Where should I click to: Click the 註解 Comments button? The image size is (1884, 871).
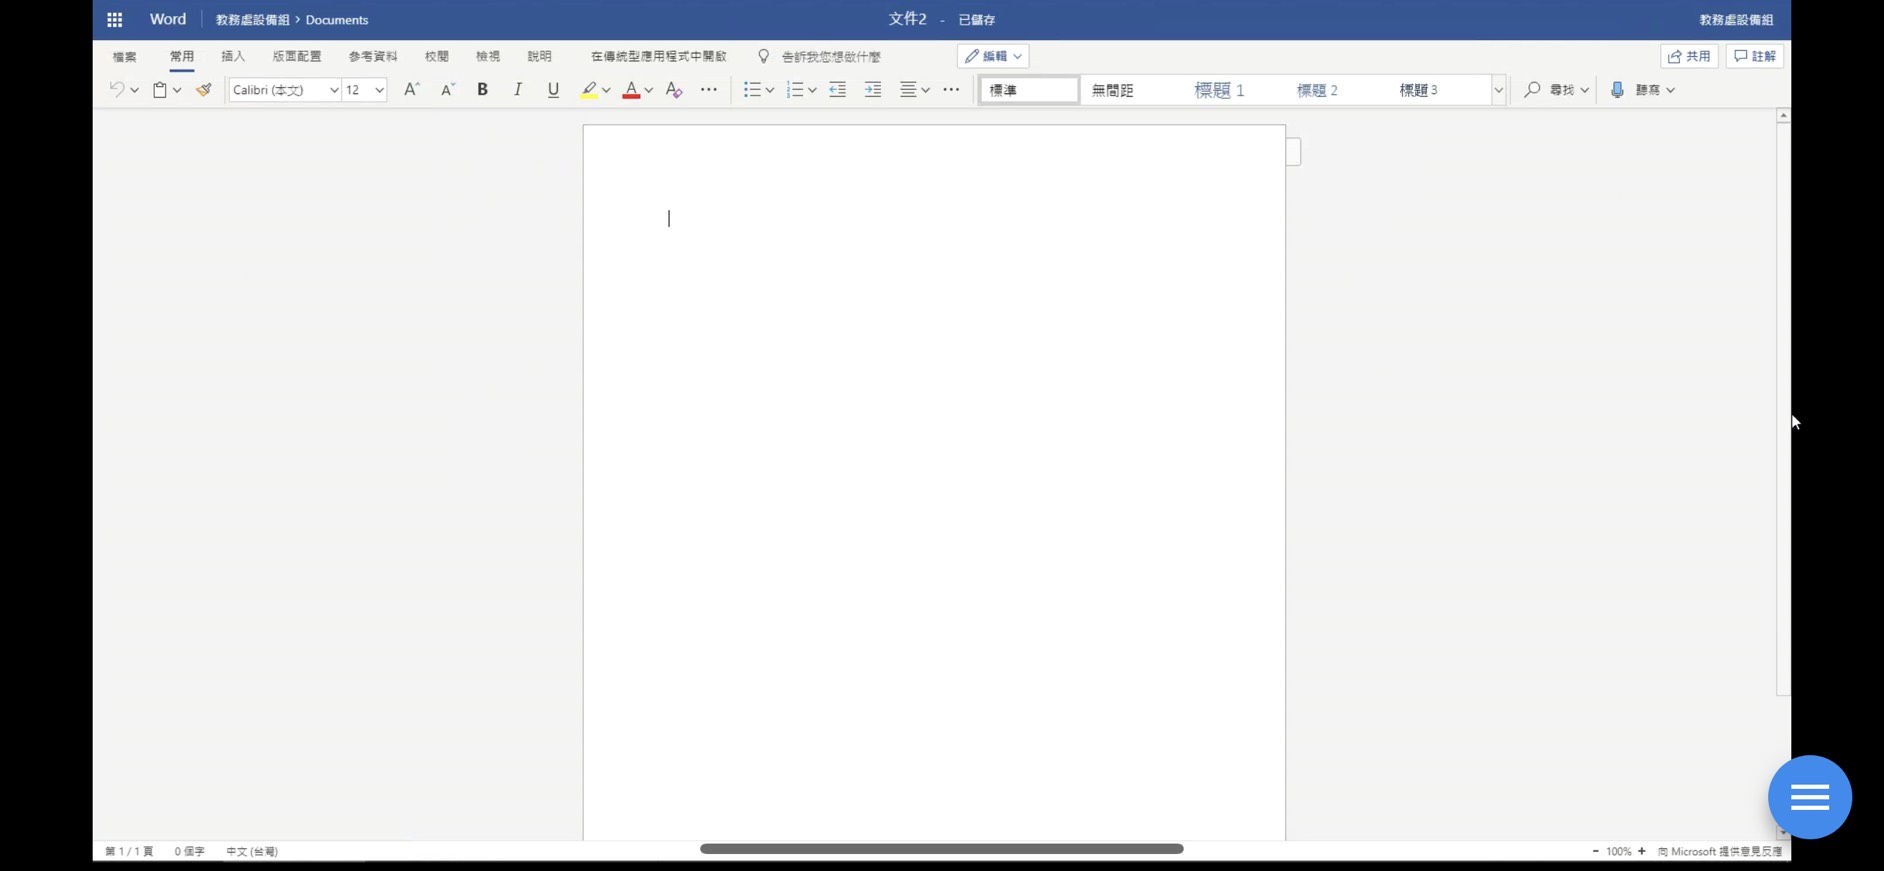[x=1755, y=56]
